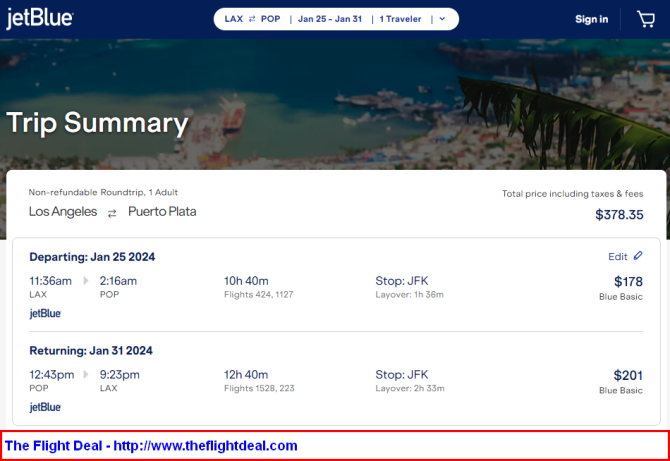Click the 2:16am arrival time
This screenshot has width=670, height=461.
[x=118, y=281]
